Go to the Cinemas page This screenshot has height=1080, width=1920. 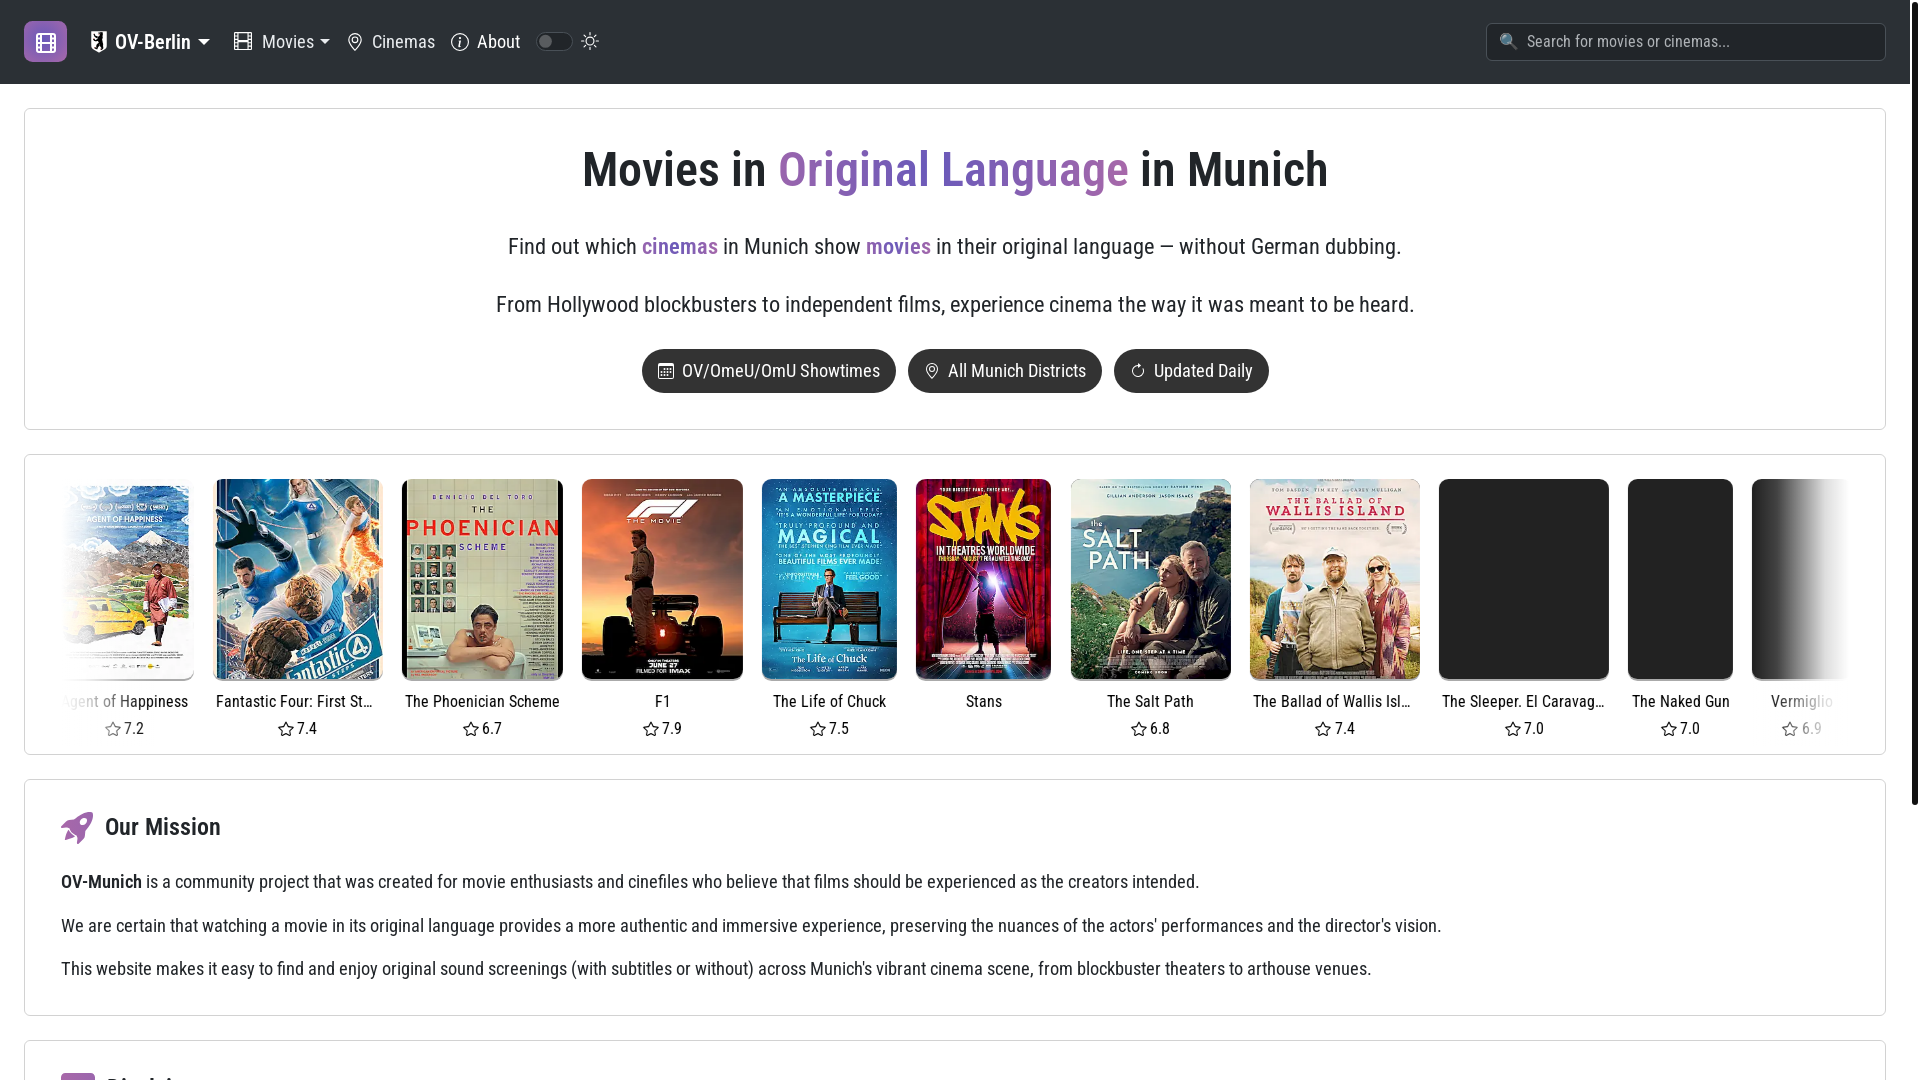pos(391,42)
